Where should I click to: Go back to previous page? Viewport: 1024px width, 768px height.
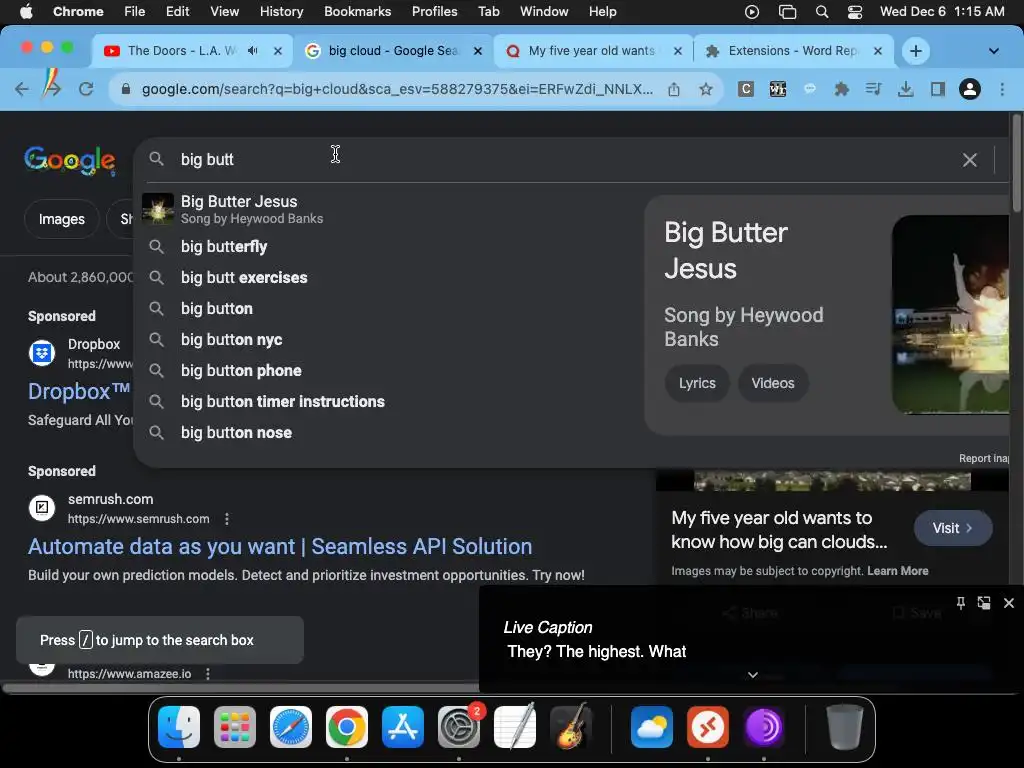[x=22, y=89]
